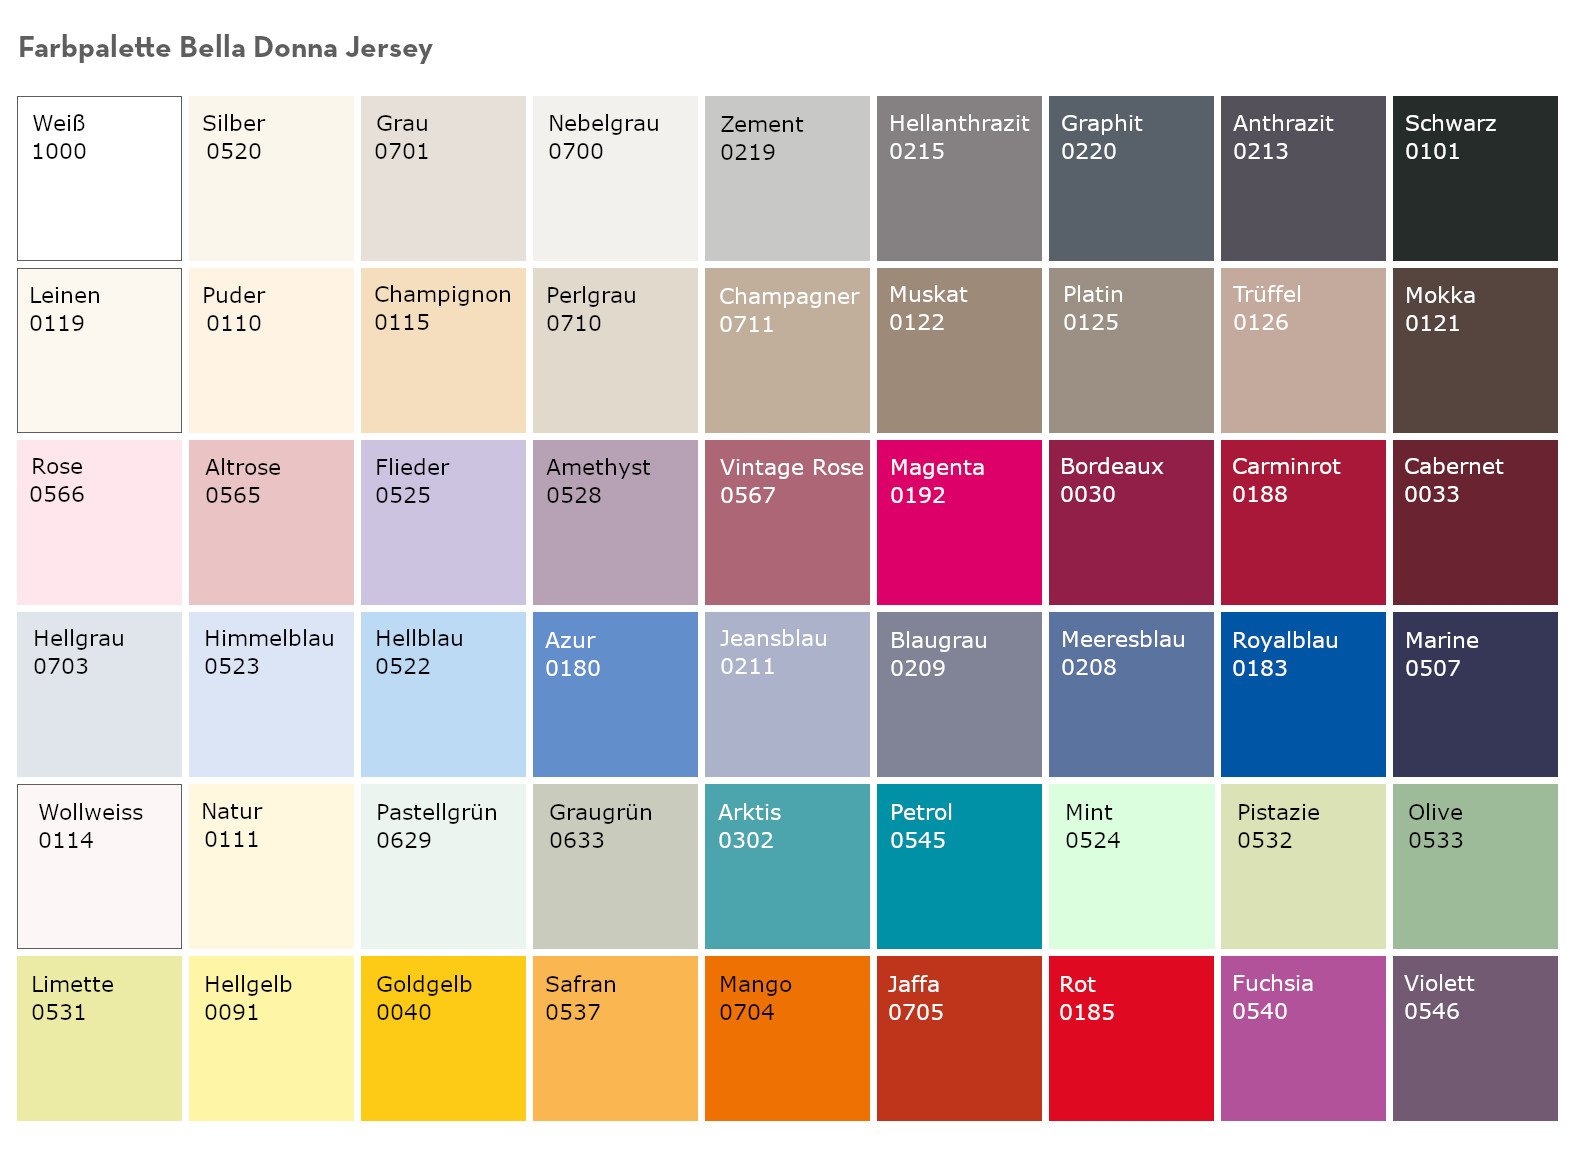Pick the Royalblau 0183 swatch
1572x1170 pixels.
[1303, 694]
